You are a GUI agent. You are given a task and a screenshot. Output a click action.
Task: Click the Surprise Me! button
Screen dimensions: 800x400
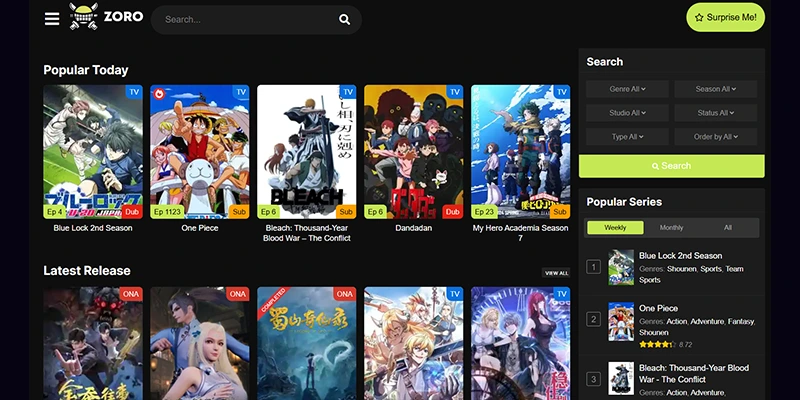[x=726, y=17]
